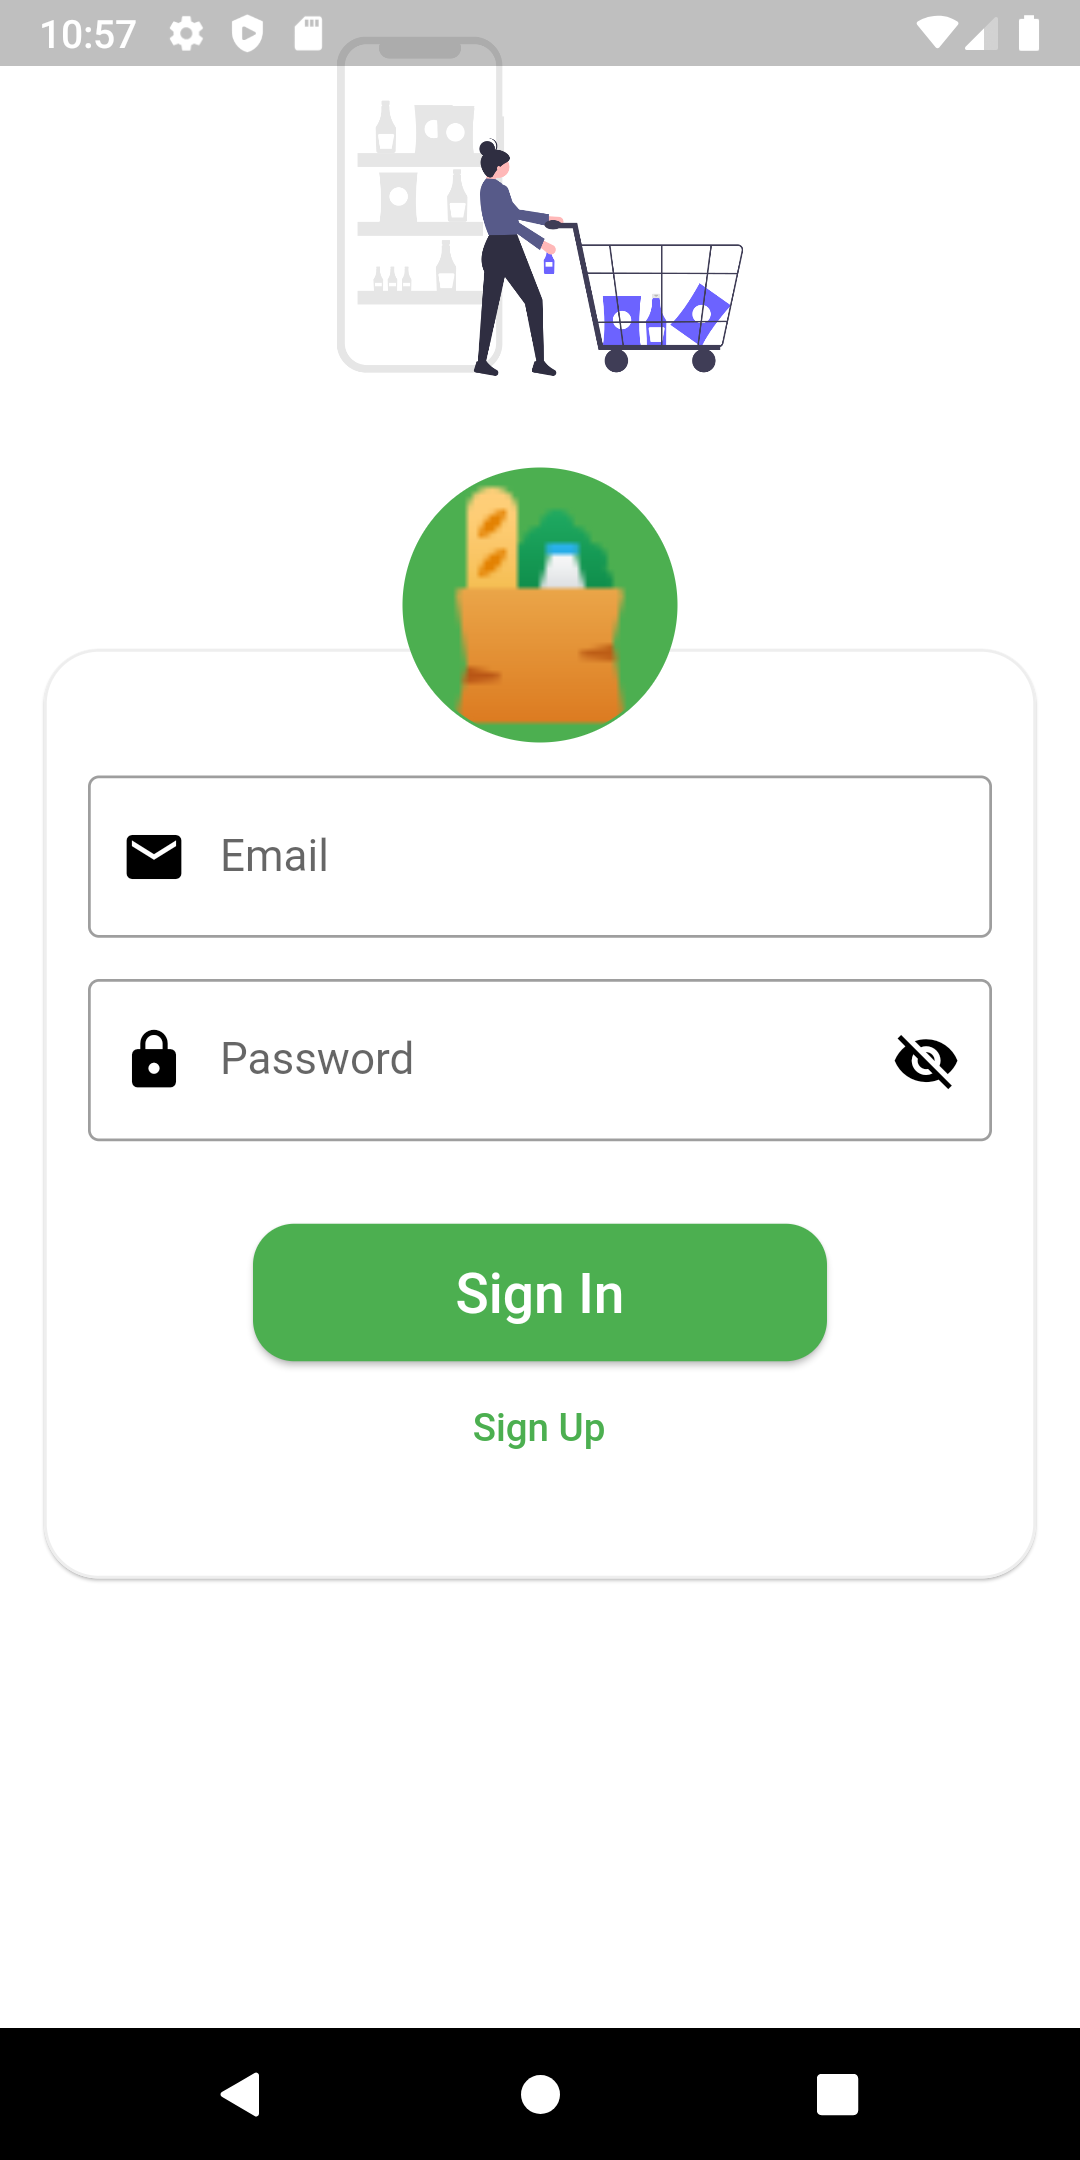Tap the shopping cart illustration
Screen dimensions: 1080x2160
click(x=658, y=298)
